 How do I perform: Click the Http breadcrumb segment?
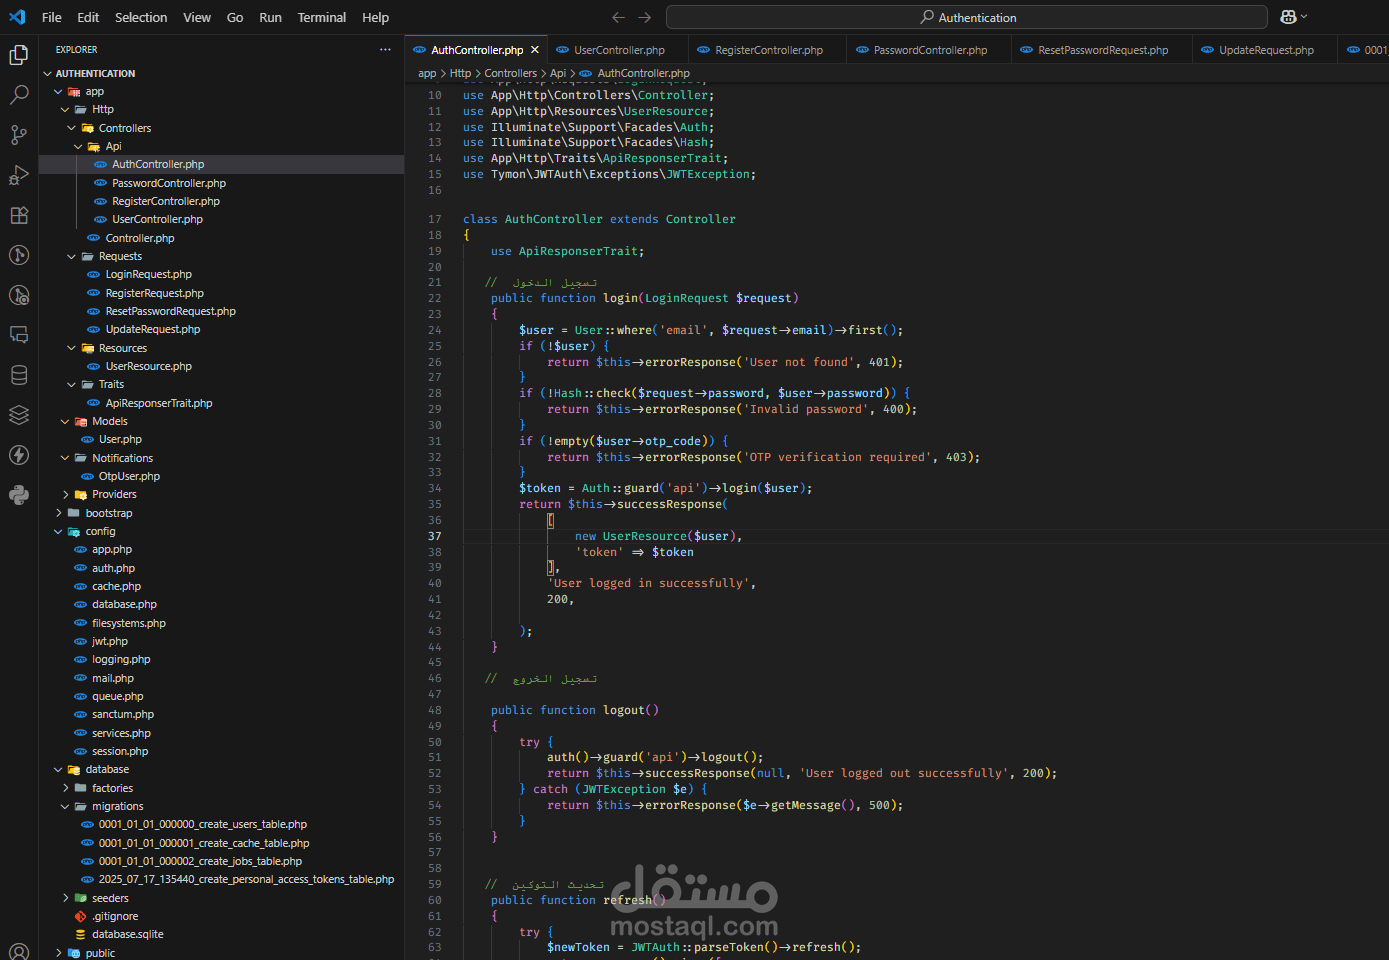click(460, 73)
